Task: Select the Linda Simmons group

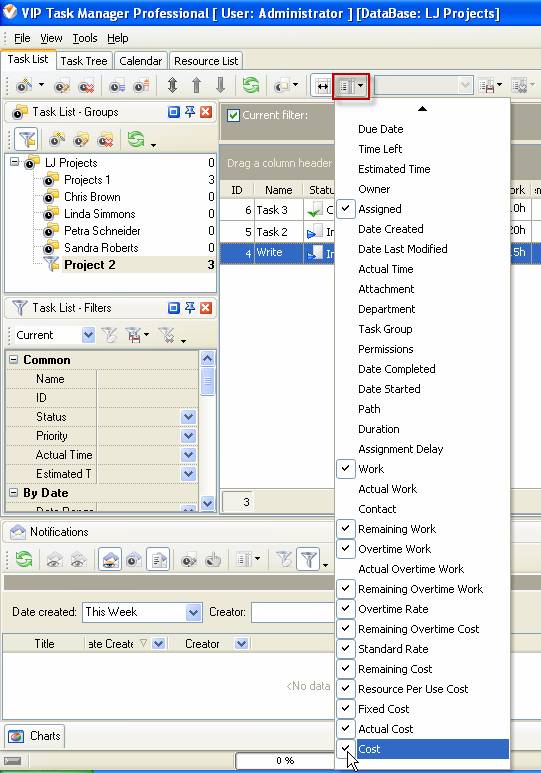Action: tap(100, 214)
